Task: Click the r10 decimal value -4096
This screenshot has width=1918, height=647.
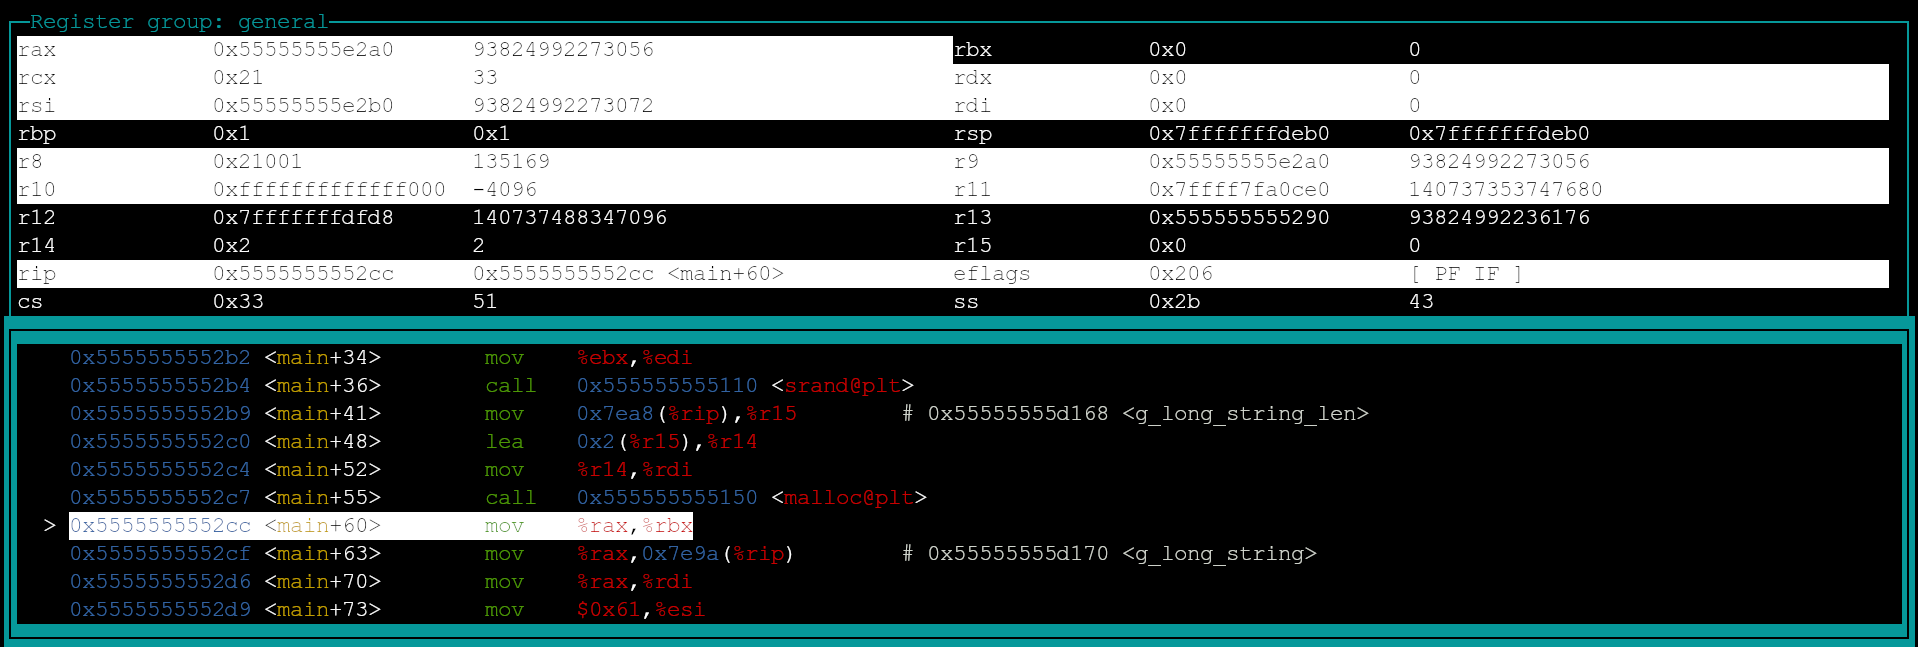Action: point(504,190)
